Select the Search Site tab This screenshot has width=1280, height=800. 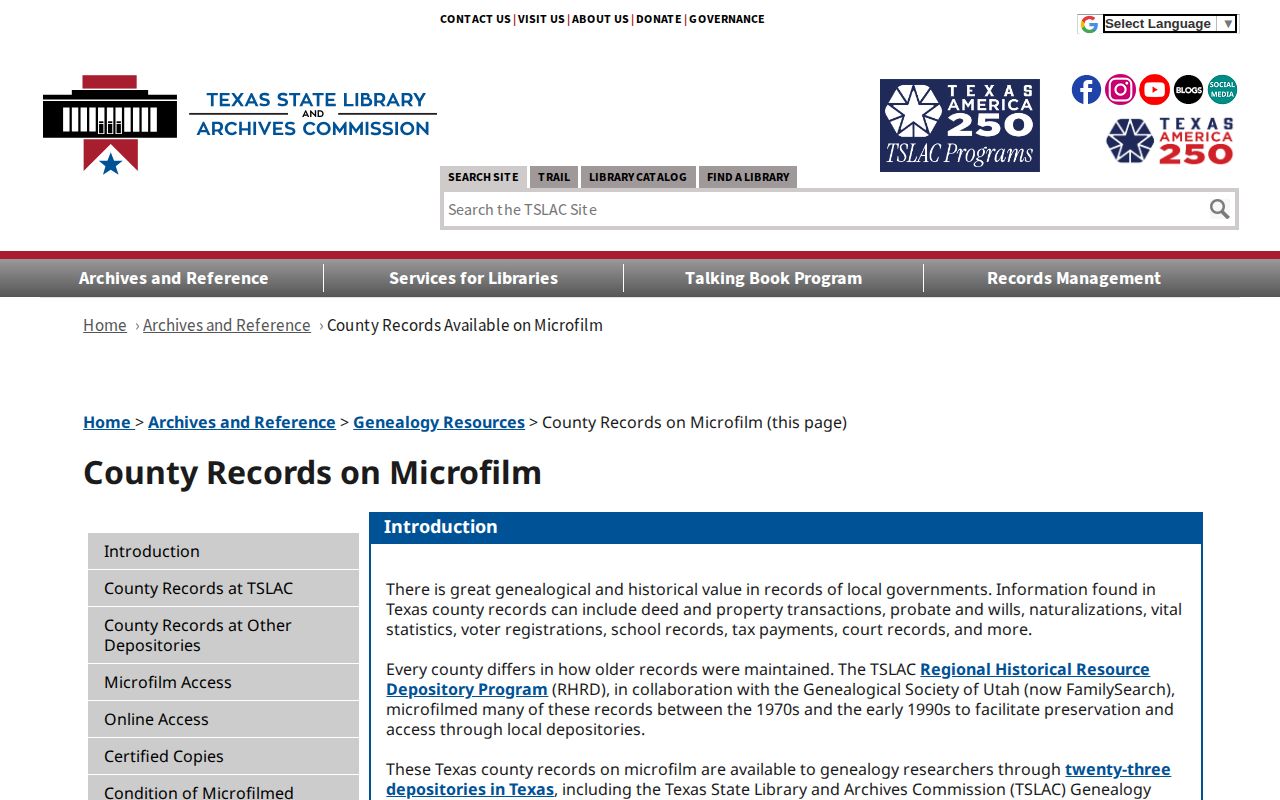point(483,177)
